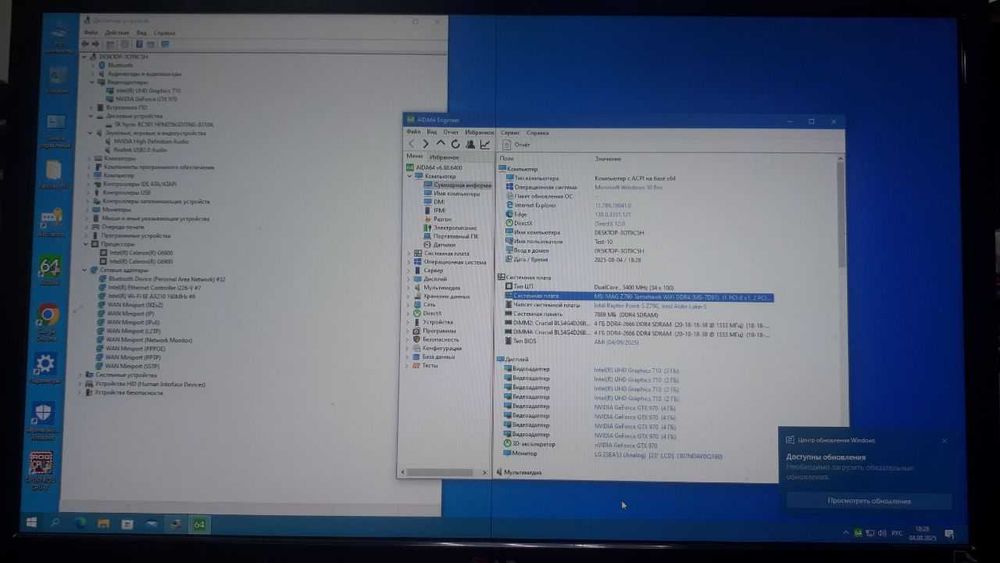
Task: Open AIDA64 Файл menu
Action: point(413,132)
